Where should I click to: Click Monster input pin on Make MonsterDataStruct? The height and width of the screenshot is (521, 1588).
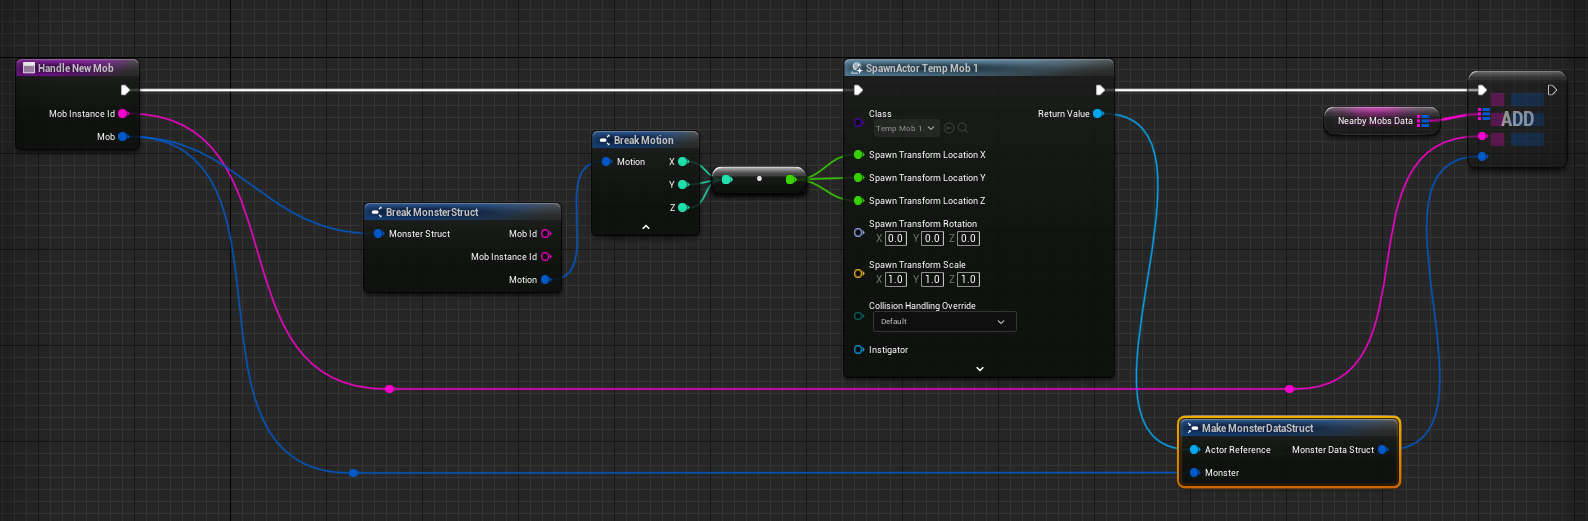[x=1195, y=473]
